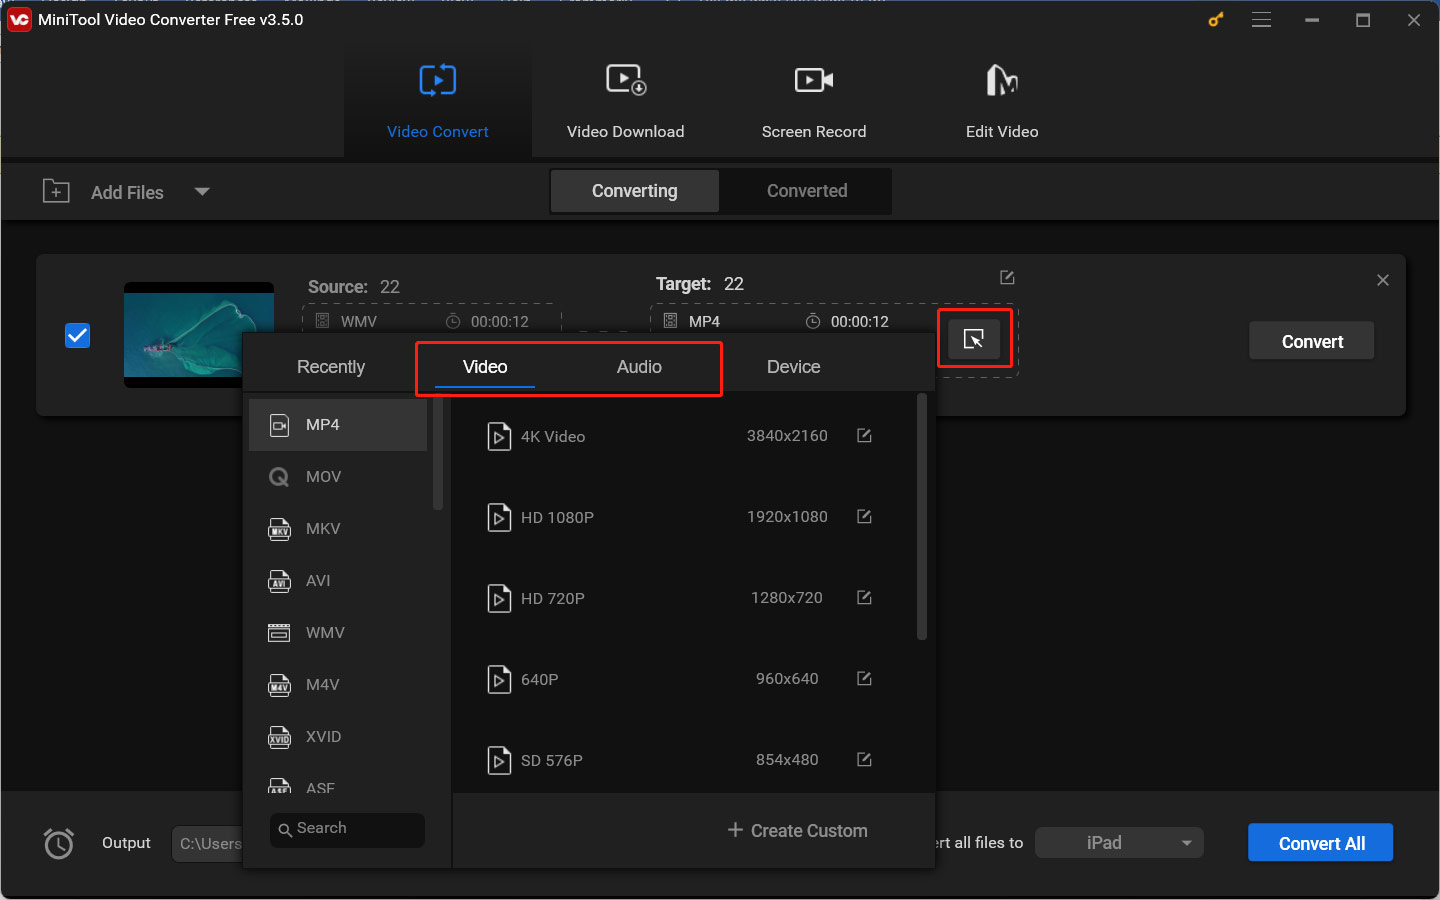Click the Convert button
The height and width of the screenshot is (900, 1440).
click(x=1312, y=341)
